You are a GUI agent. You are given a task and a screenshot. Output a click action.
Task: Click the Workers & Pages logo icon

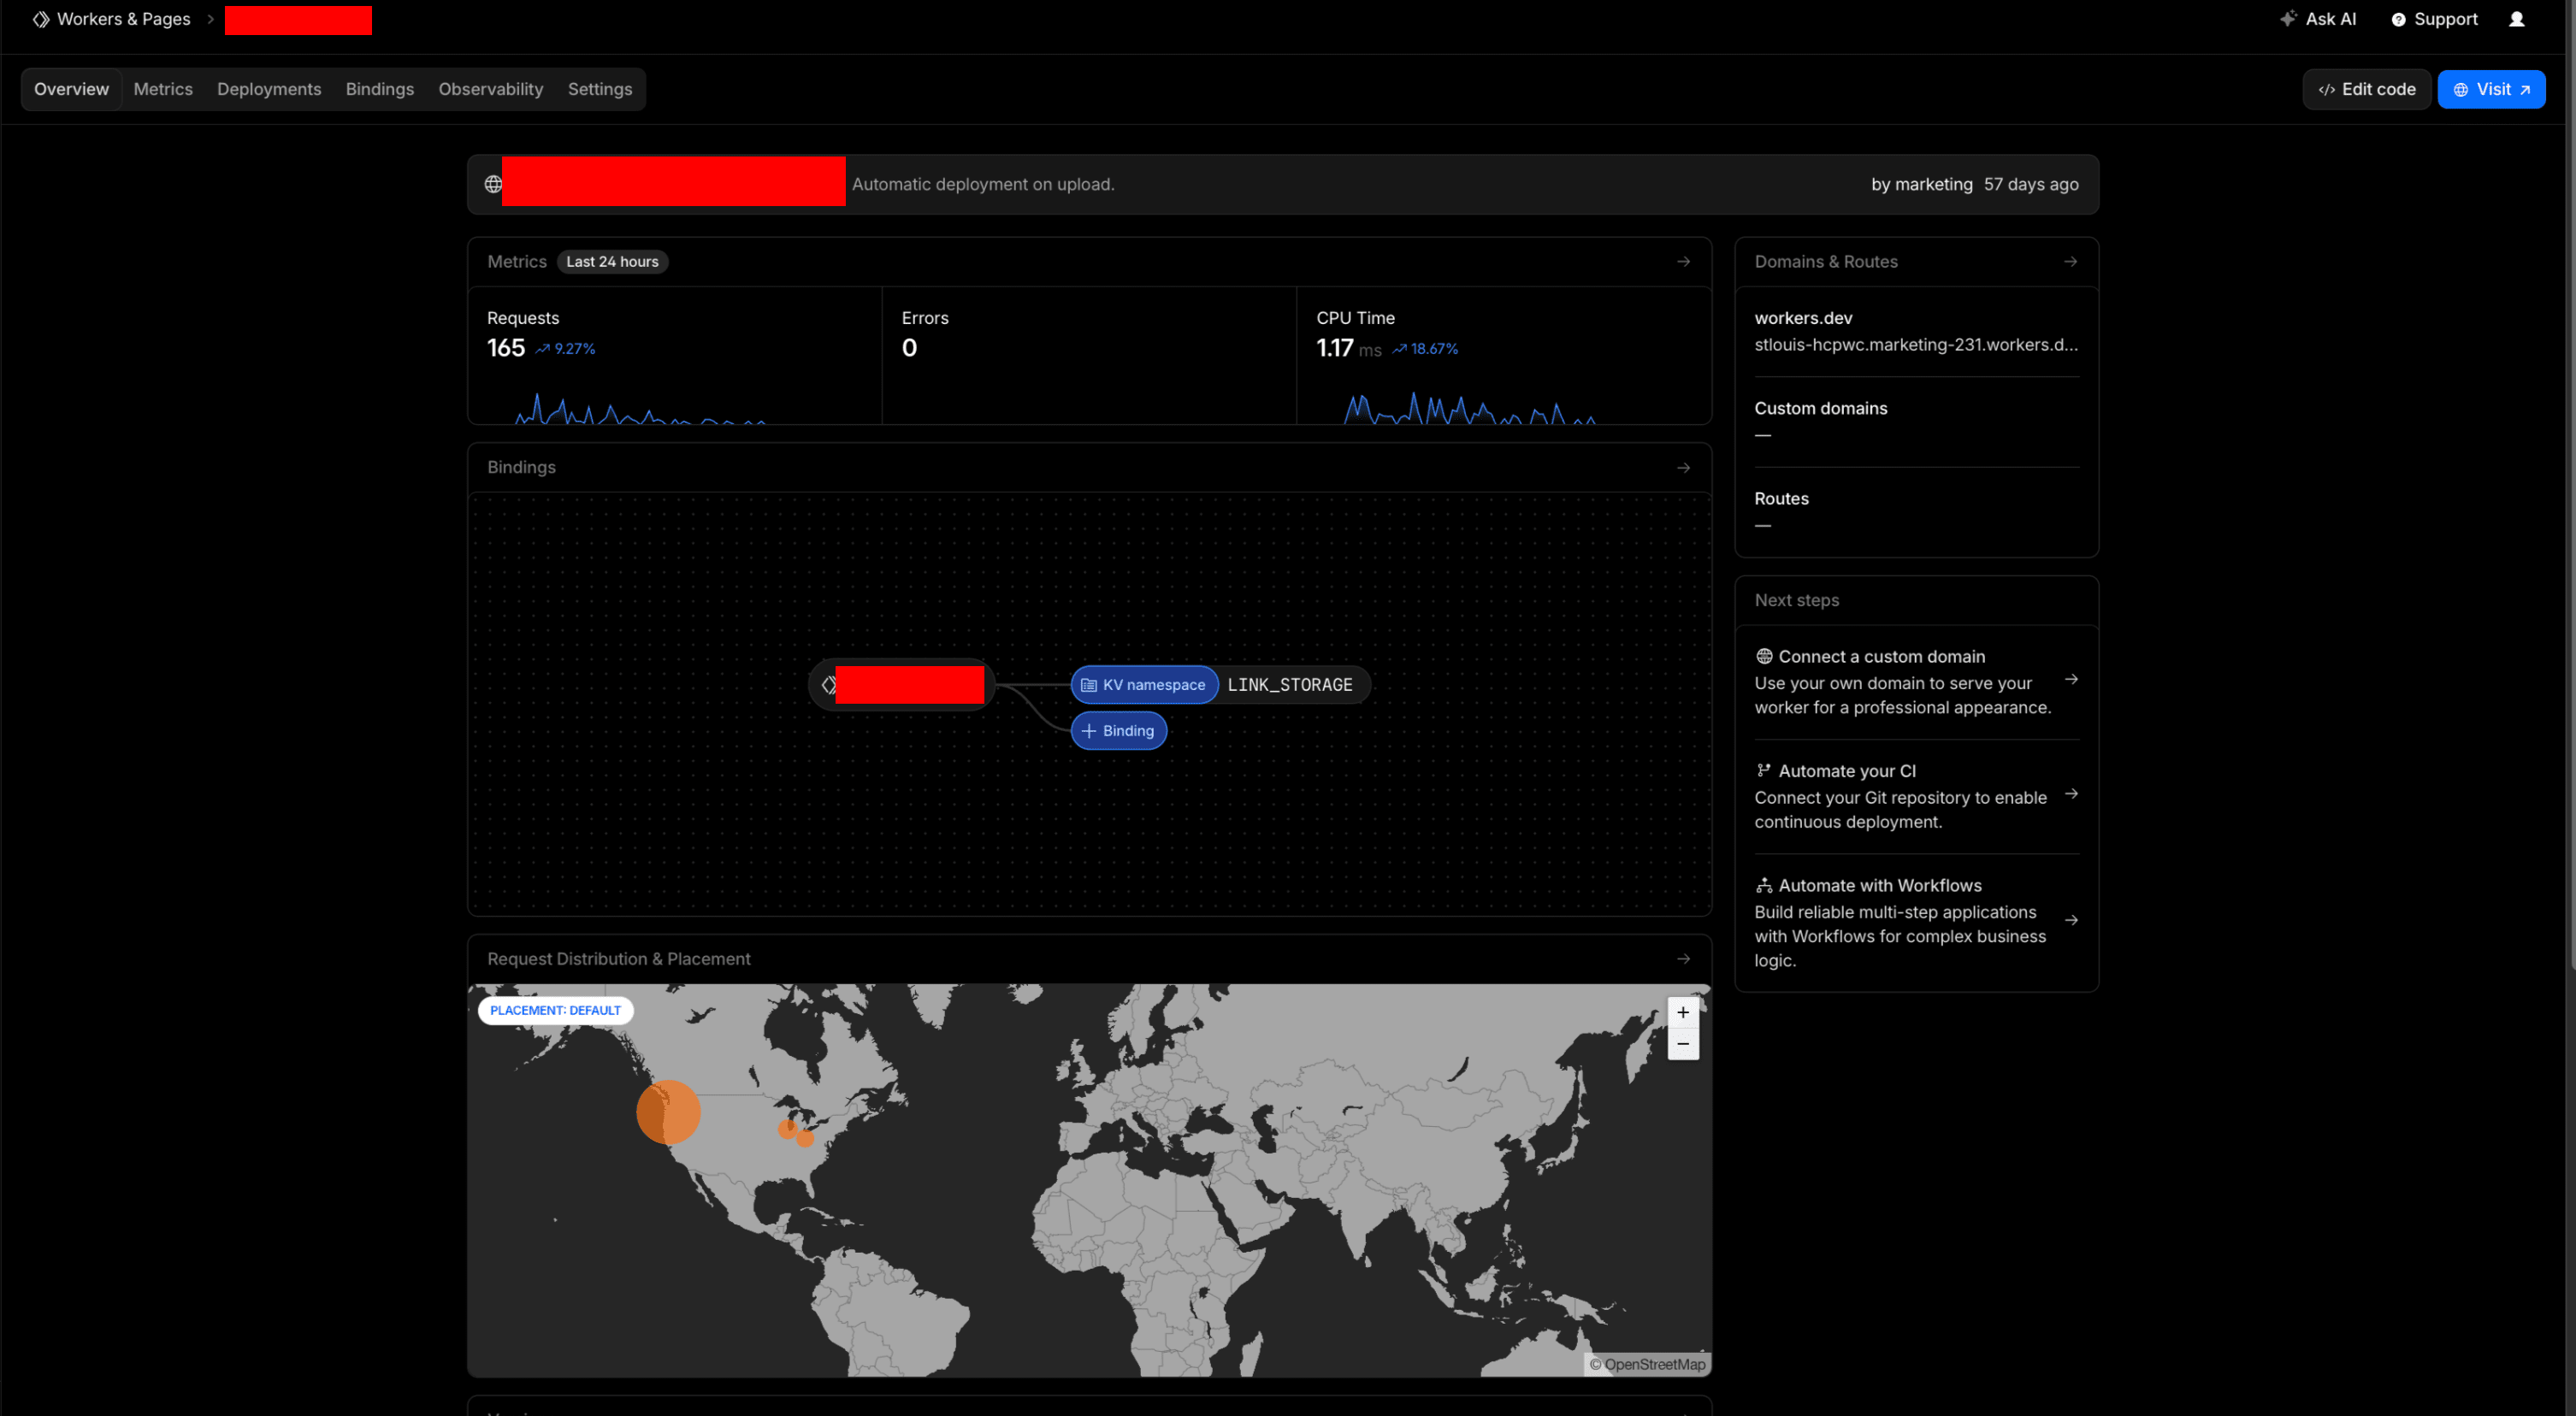(41, 19)
